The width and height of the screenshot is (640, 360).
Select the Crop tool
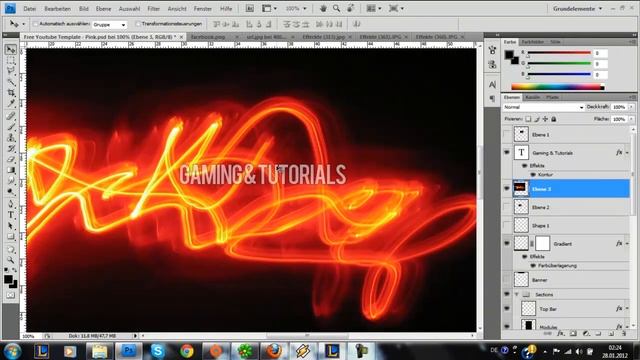tap(11, 93)
